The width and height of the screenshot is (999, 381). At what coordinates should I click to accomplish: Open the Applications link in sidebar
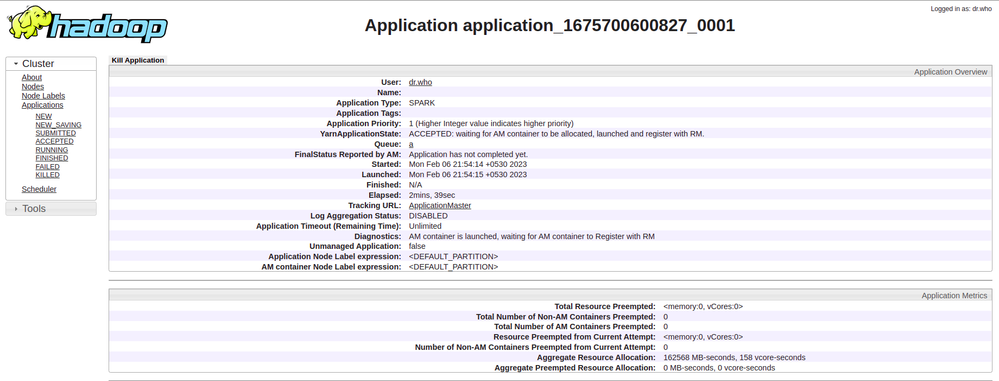click(x=42, y=105)
